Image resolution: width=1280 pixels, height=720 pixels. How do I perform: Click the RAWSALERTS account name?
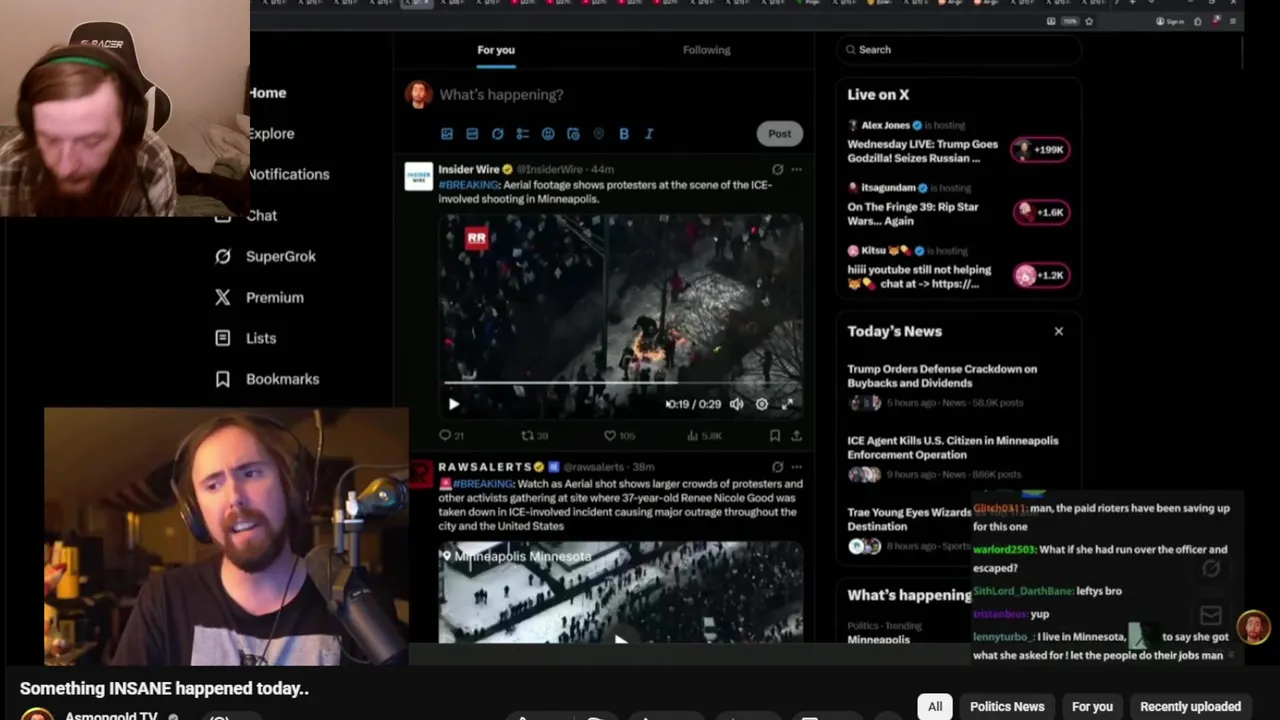pos(485,467)
